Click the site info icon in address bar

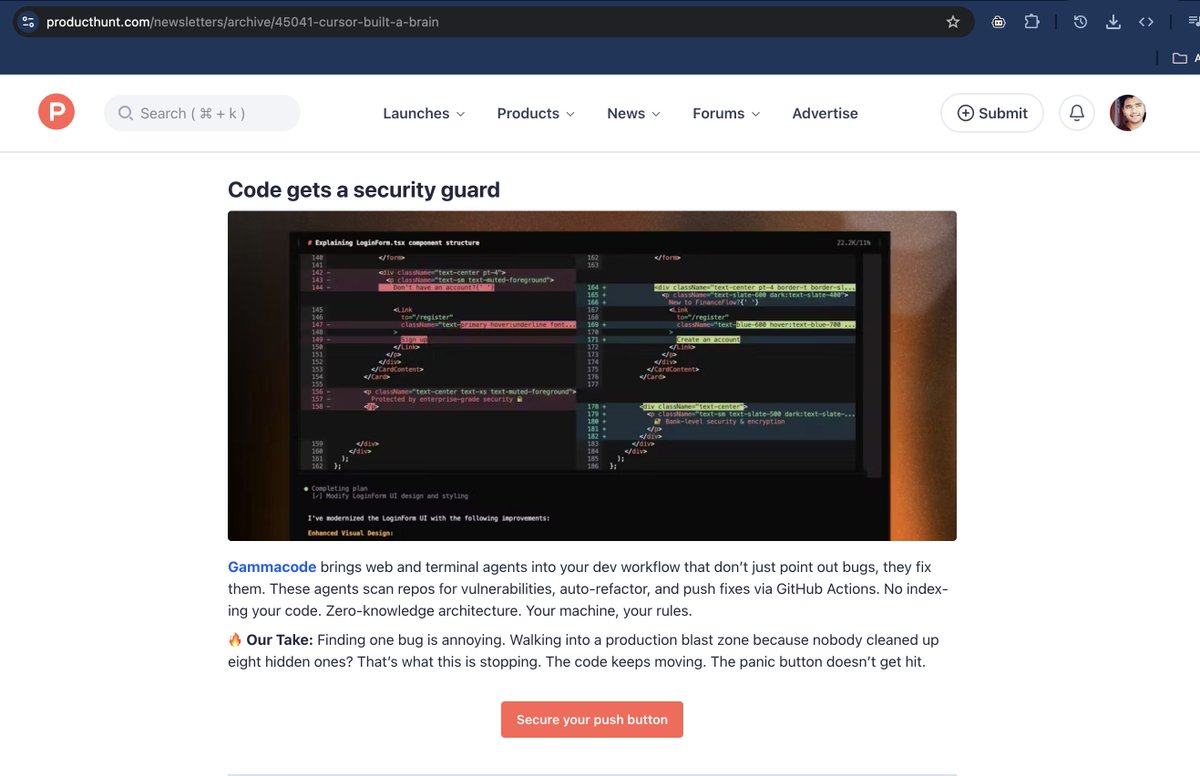click(29, 22)
